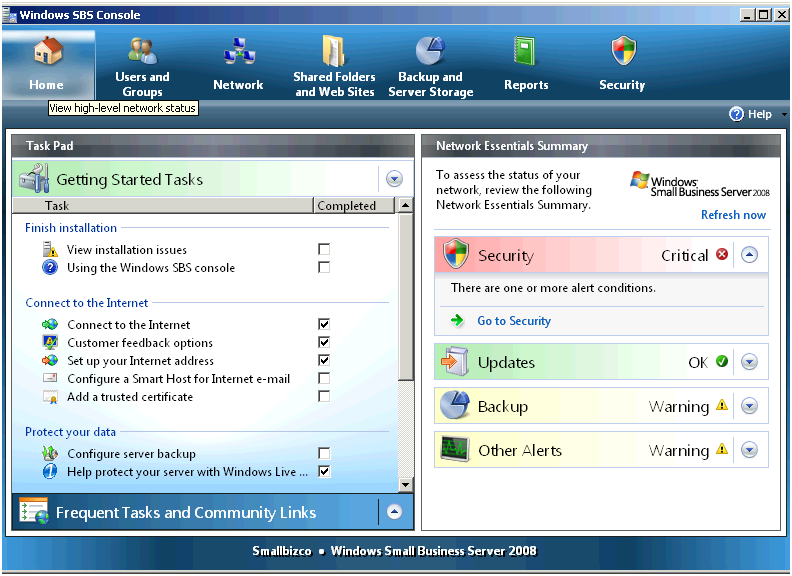Image resolution: width=792 pixels, height=576 pixels.
Task: Check Configure server backup checkbox
Action: tap(324, 453)
